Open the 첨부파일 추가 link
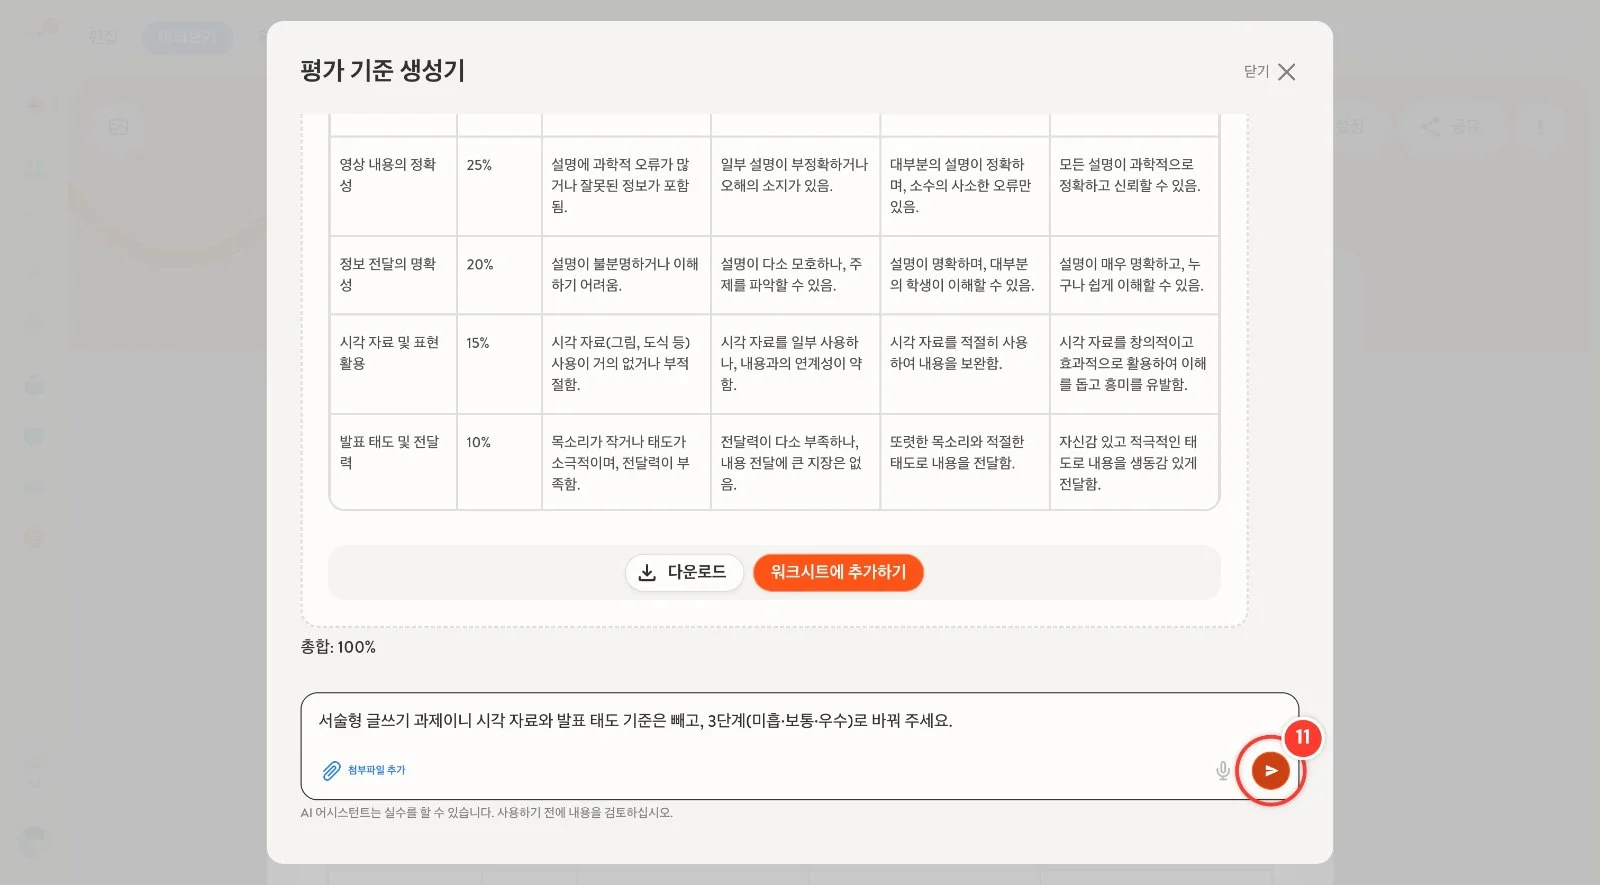The width and height of the screenshot is (1600, 885). tap(376, 770)
